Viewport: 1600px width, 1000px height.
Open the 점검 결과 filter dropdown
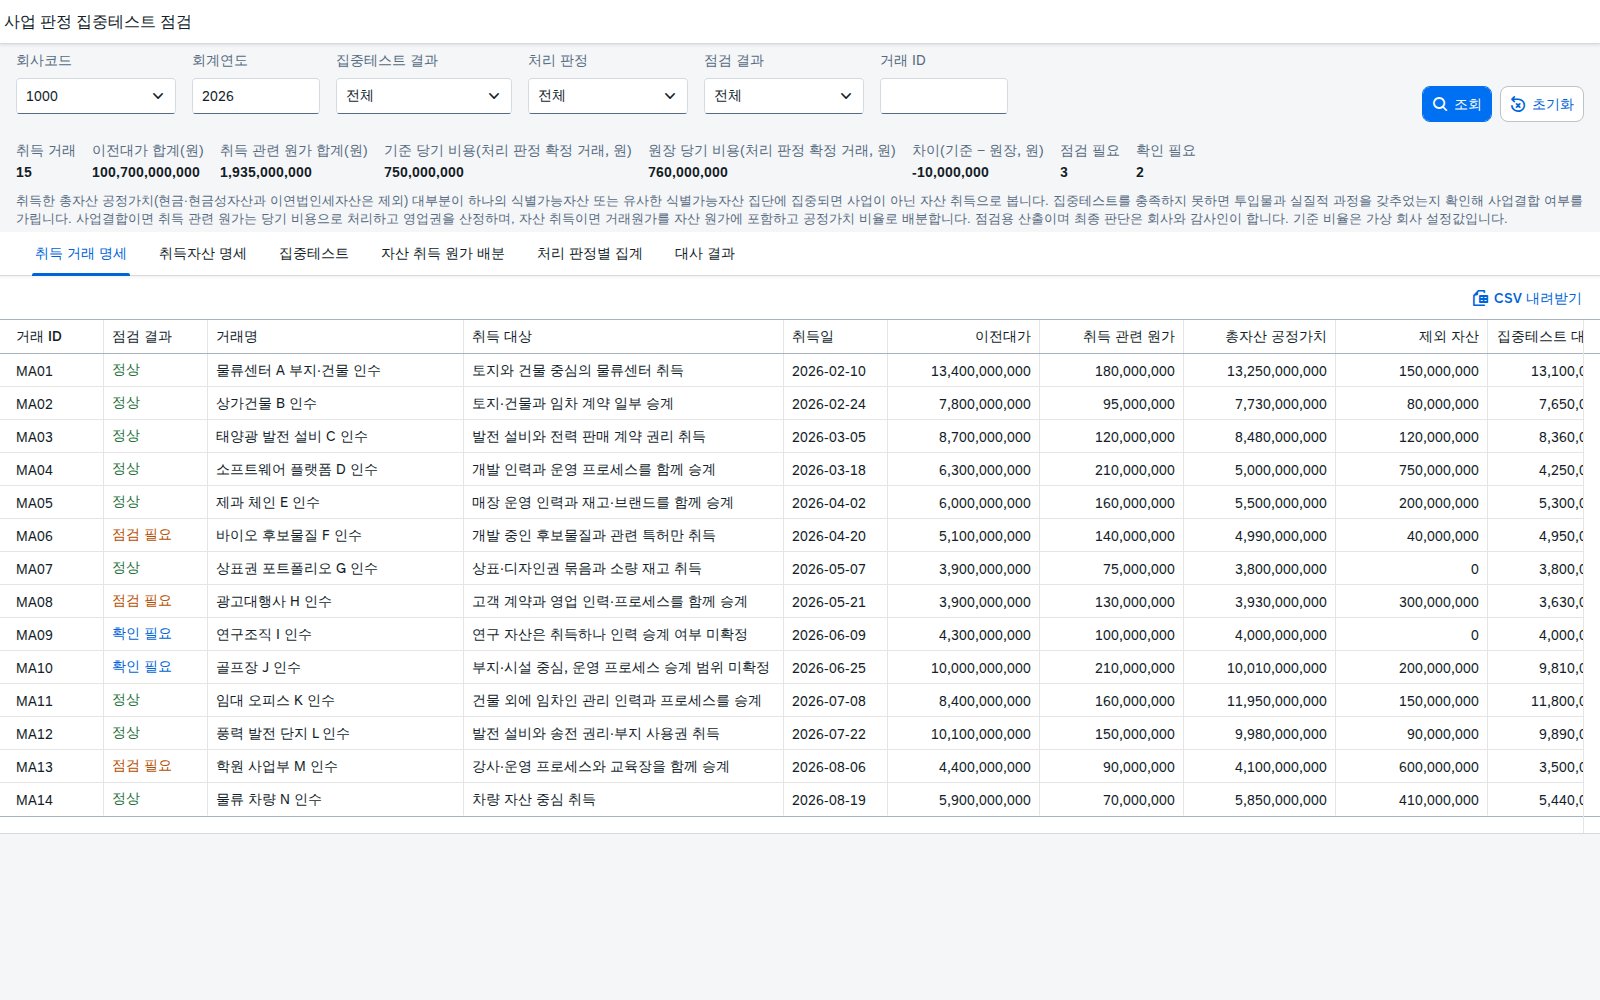click(x=784, y=96)
